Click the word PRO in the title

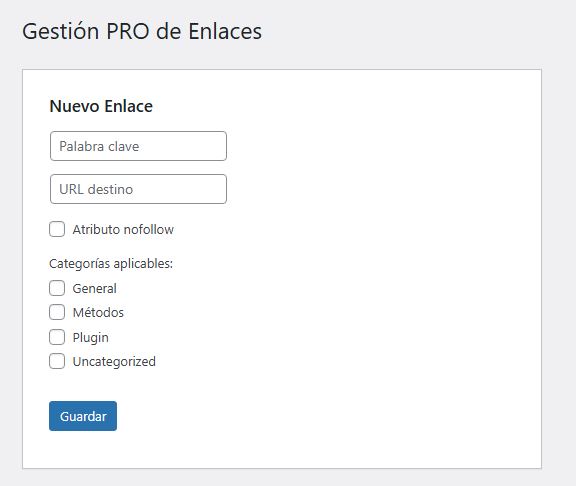coord(127,31)
